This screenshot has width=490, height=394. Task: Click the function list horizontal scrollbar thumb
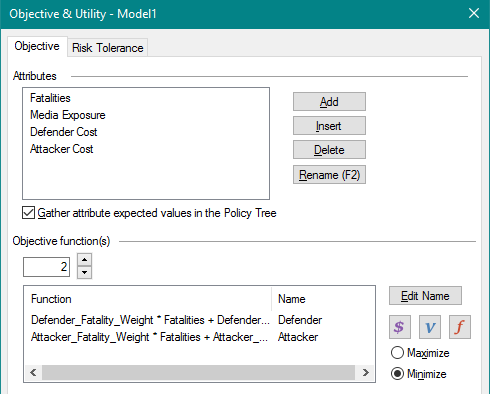(198, 372)
